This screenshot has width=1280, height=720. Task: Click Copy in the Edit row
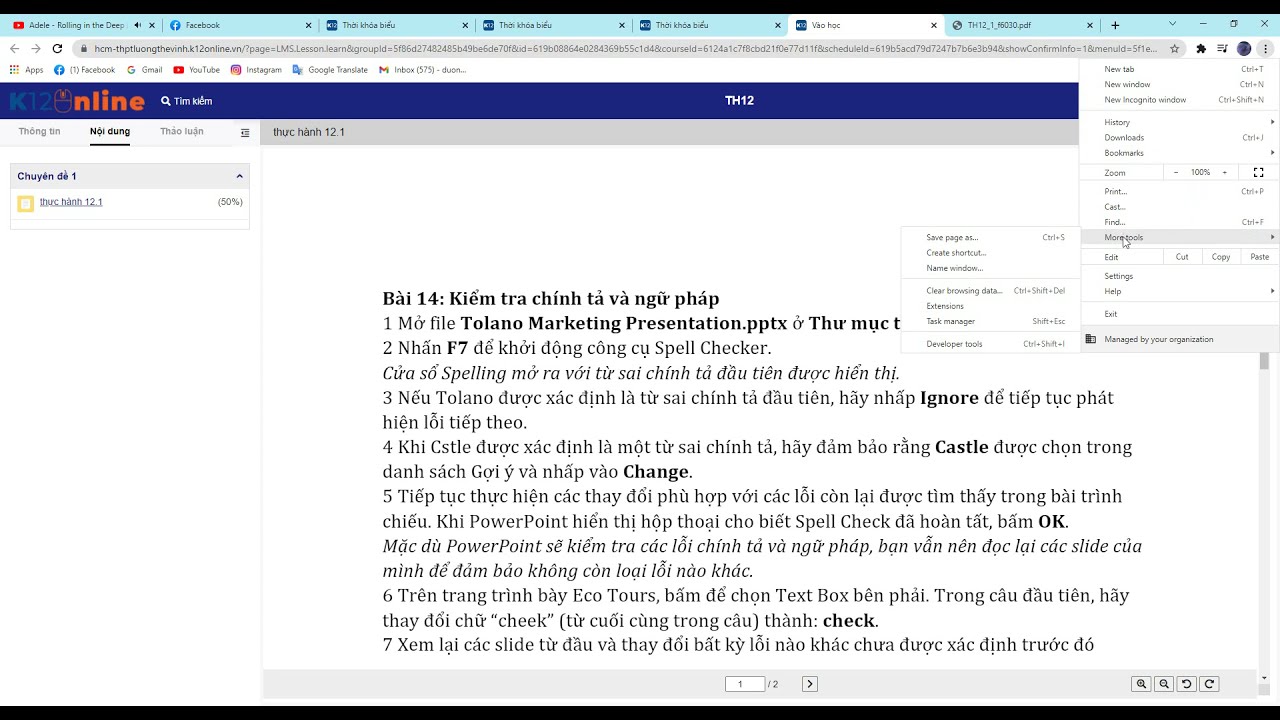(1221, 257)
